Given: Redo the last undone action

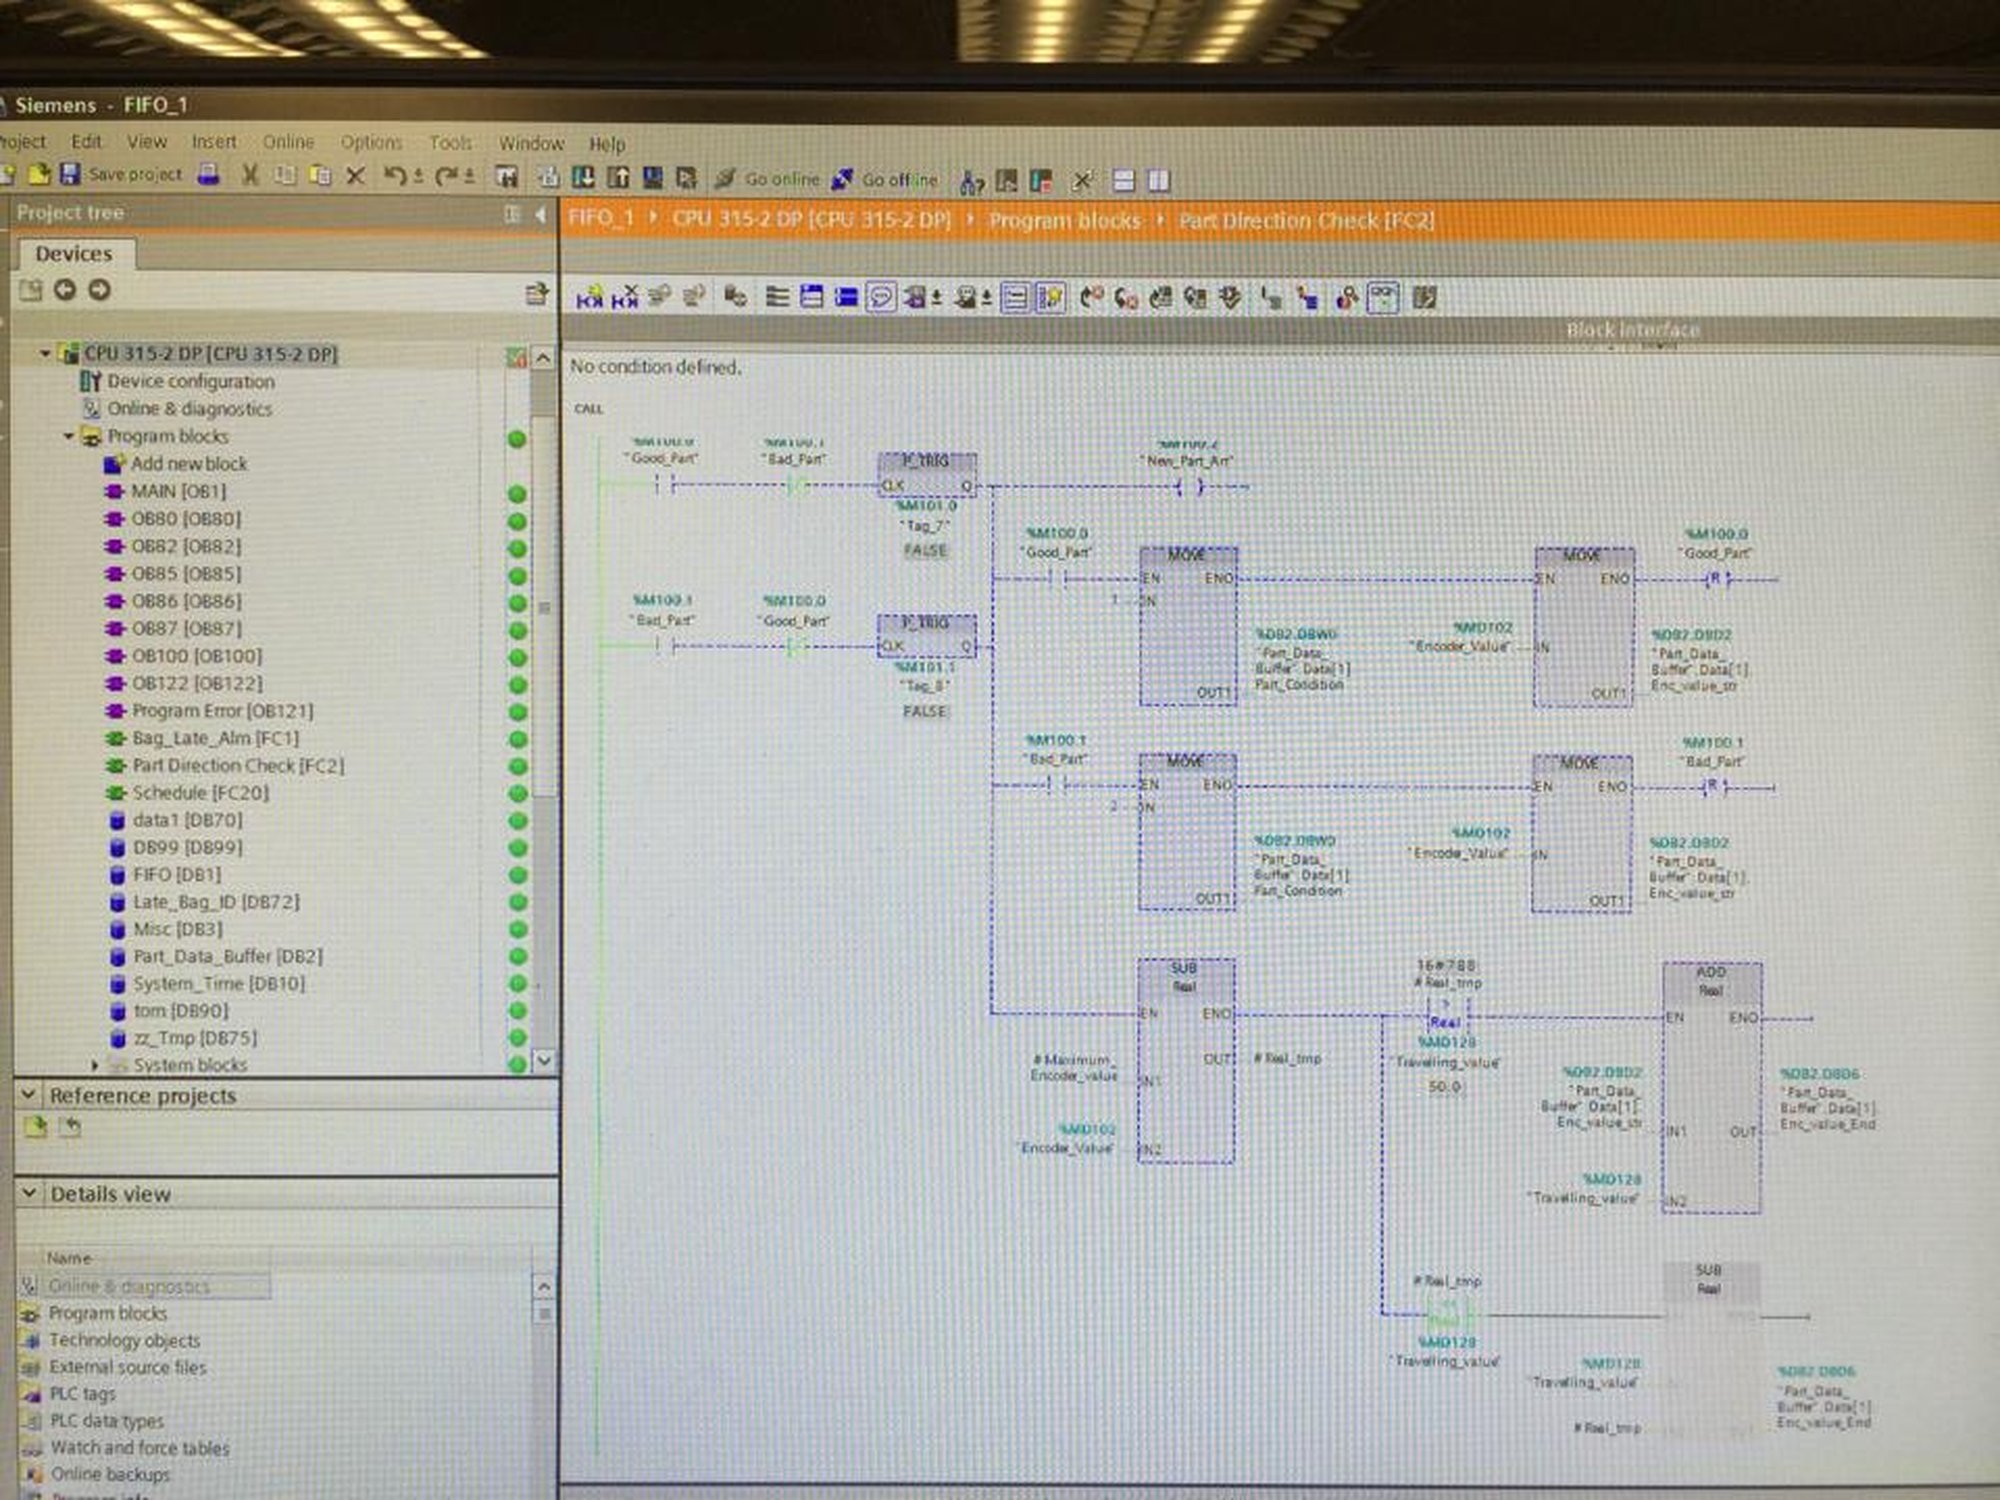Looking at the screenshot, I should 447,177.
